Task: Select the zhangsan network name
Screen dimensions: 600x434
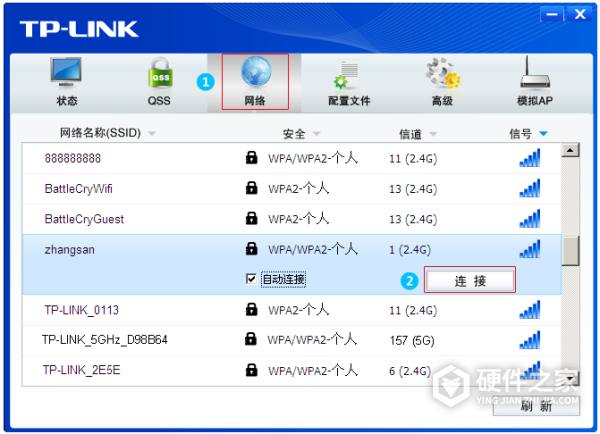Action: [70, 249]
